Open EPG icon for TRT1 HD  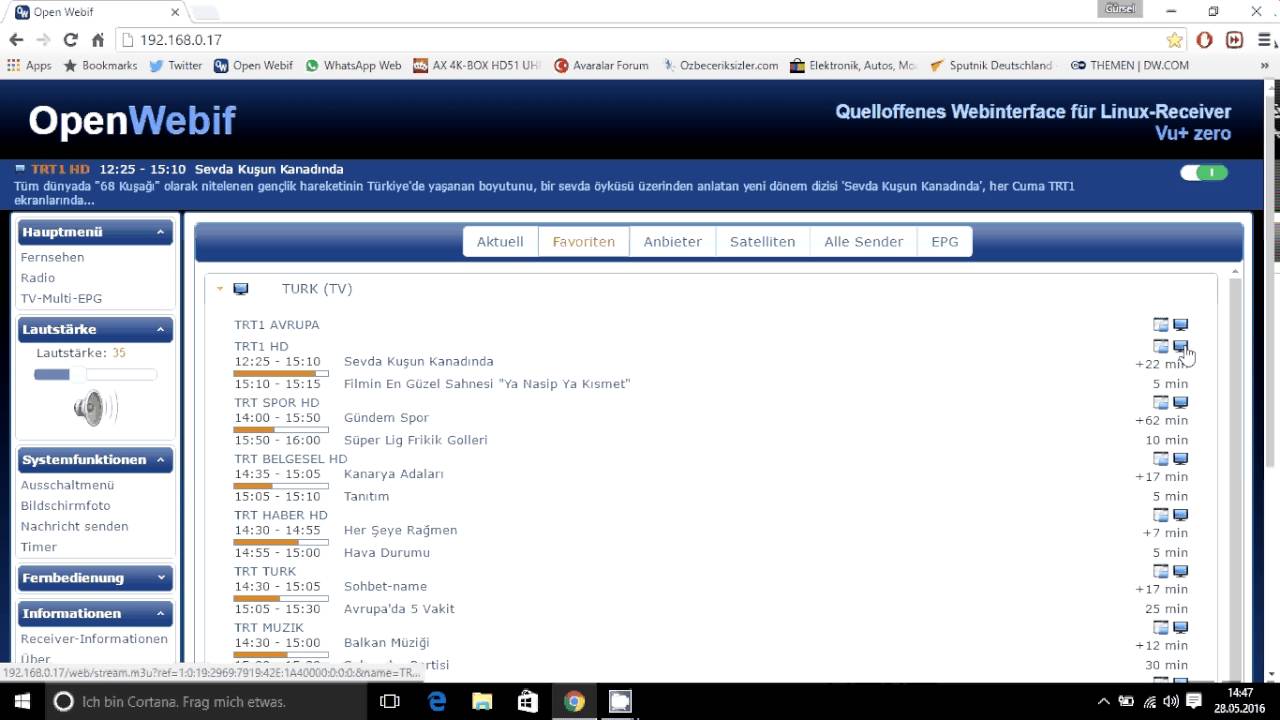click(1161, 347)
